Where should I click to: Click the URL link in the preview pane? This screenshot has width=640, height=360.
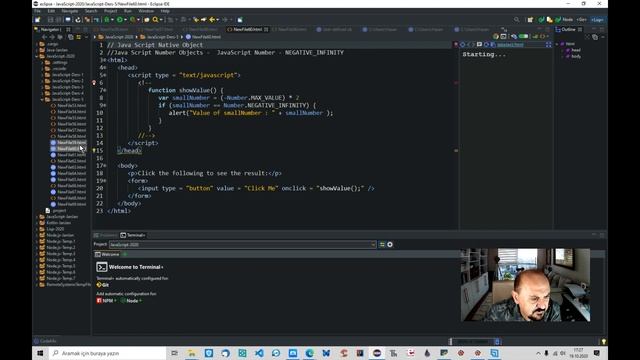coord(510,44)
